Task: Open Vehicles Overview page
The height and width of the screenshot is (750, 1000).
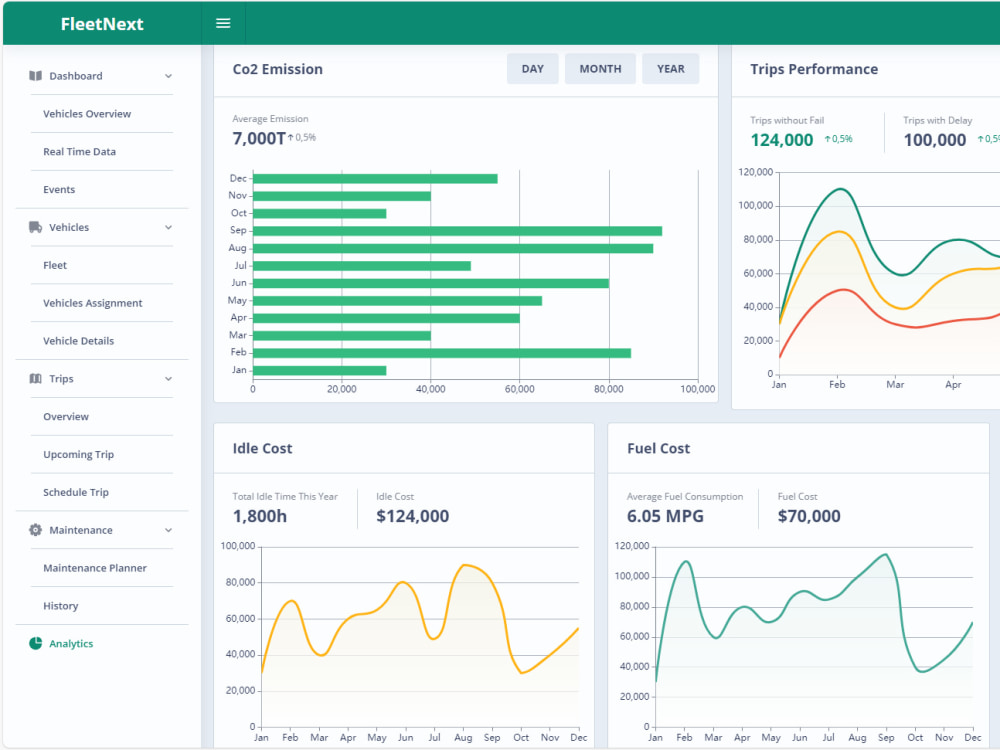Action: pyautogui.click(x=87, y=114)
